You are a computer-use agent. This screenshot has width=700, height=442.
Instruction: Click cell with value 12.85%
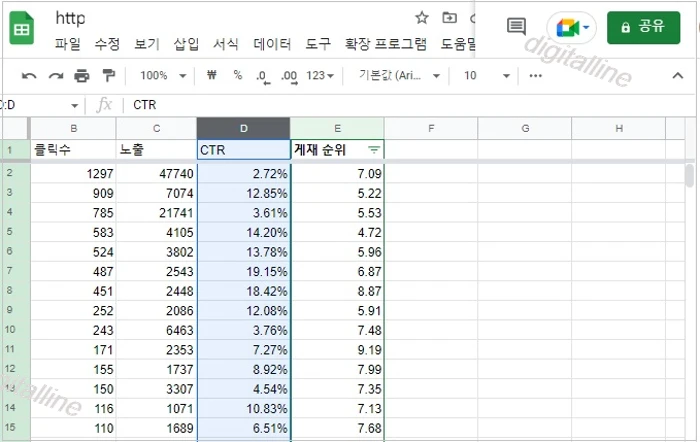click(x=243, y=193)
